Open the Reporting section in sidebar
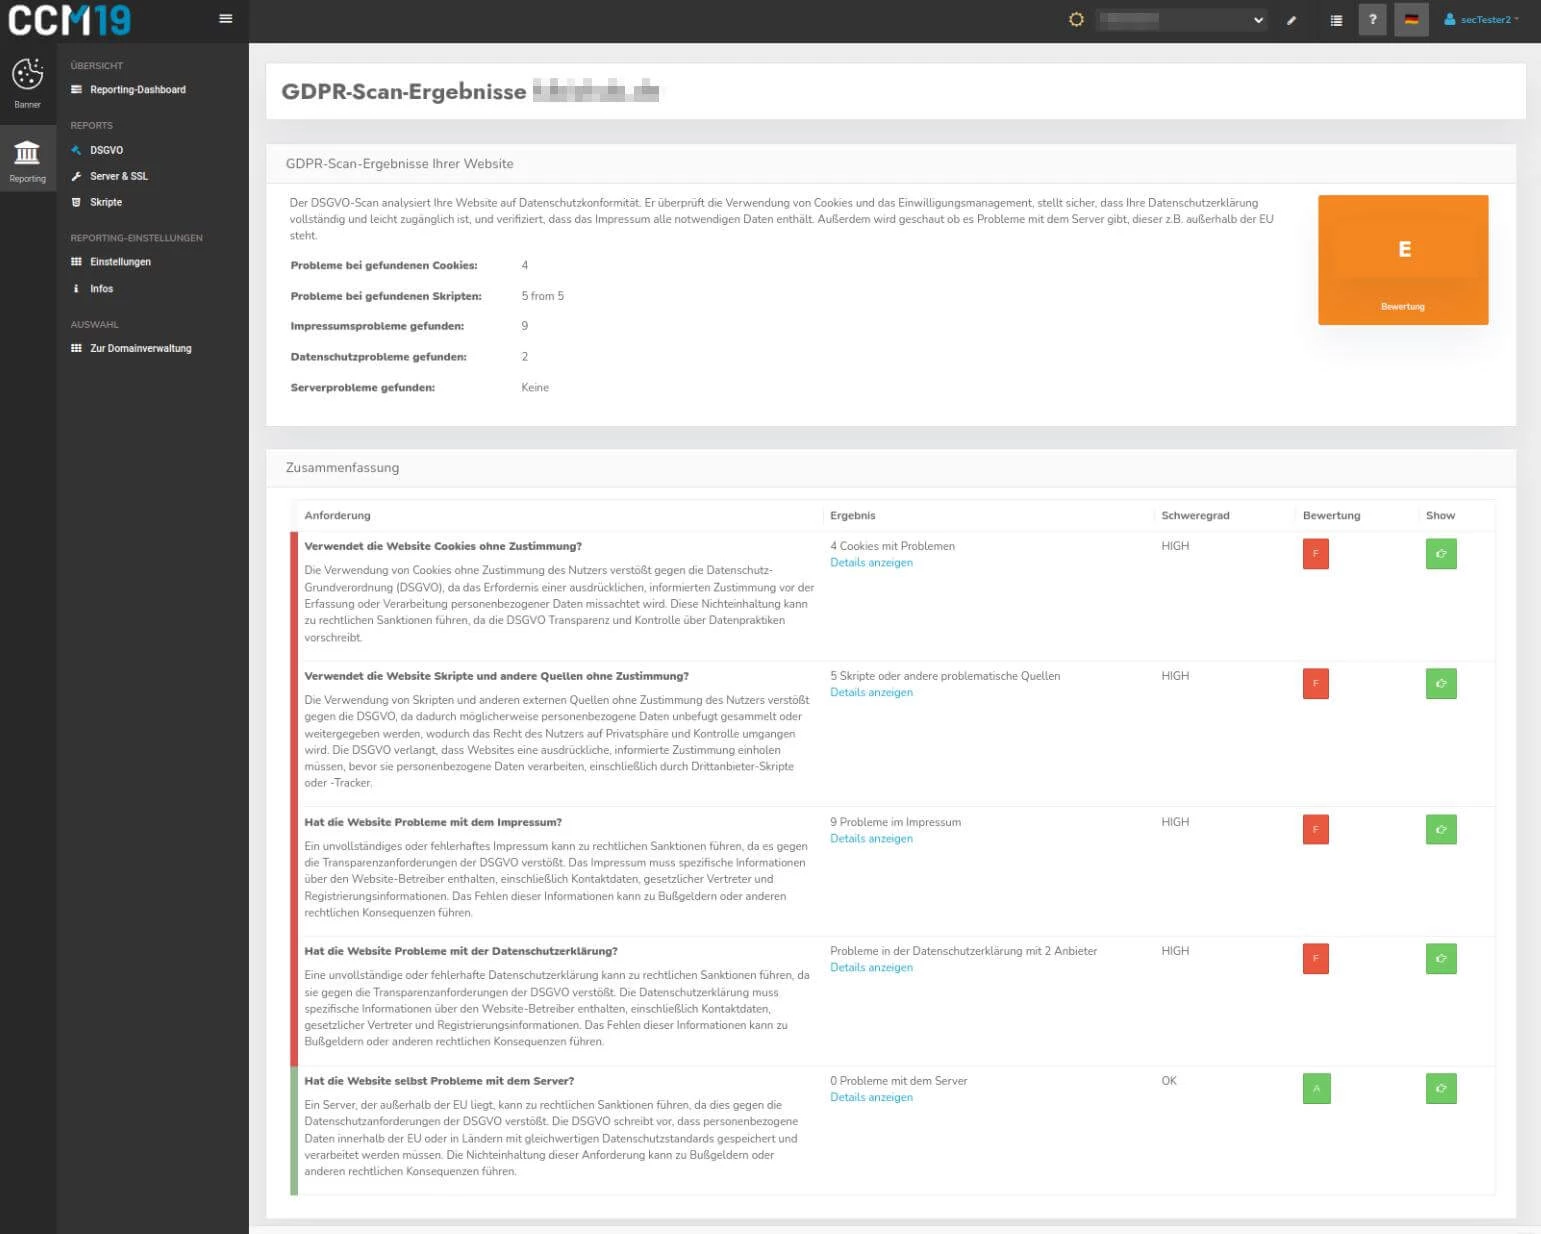1541x1234 pixels. (x=27, y=160)
